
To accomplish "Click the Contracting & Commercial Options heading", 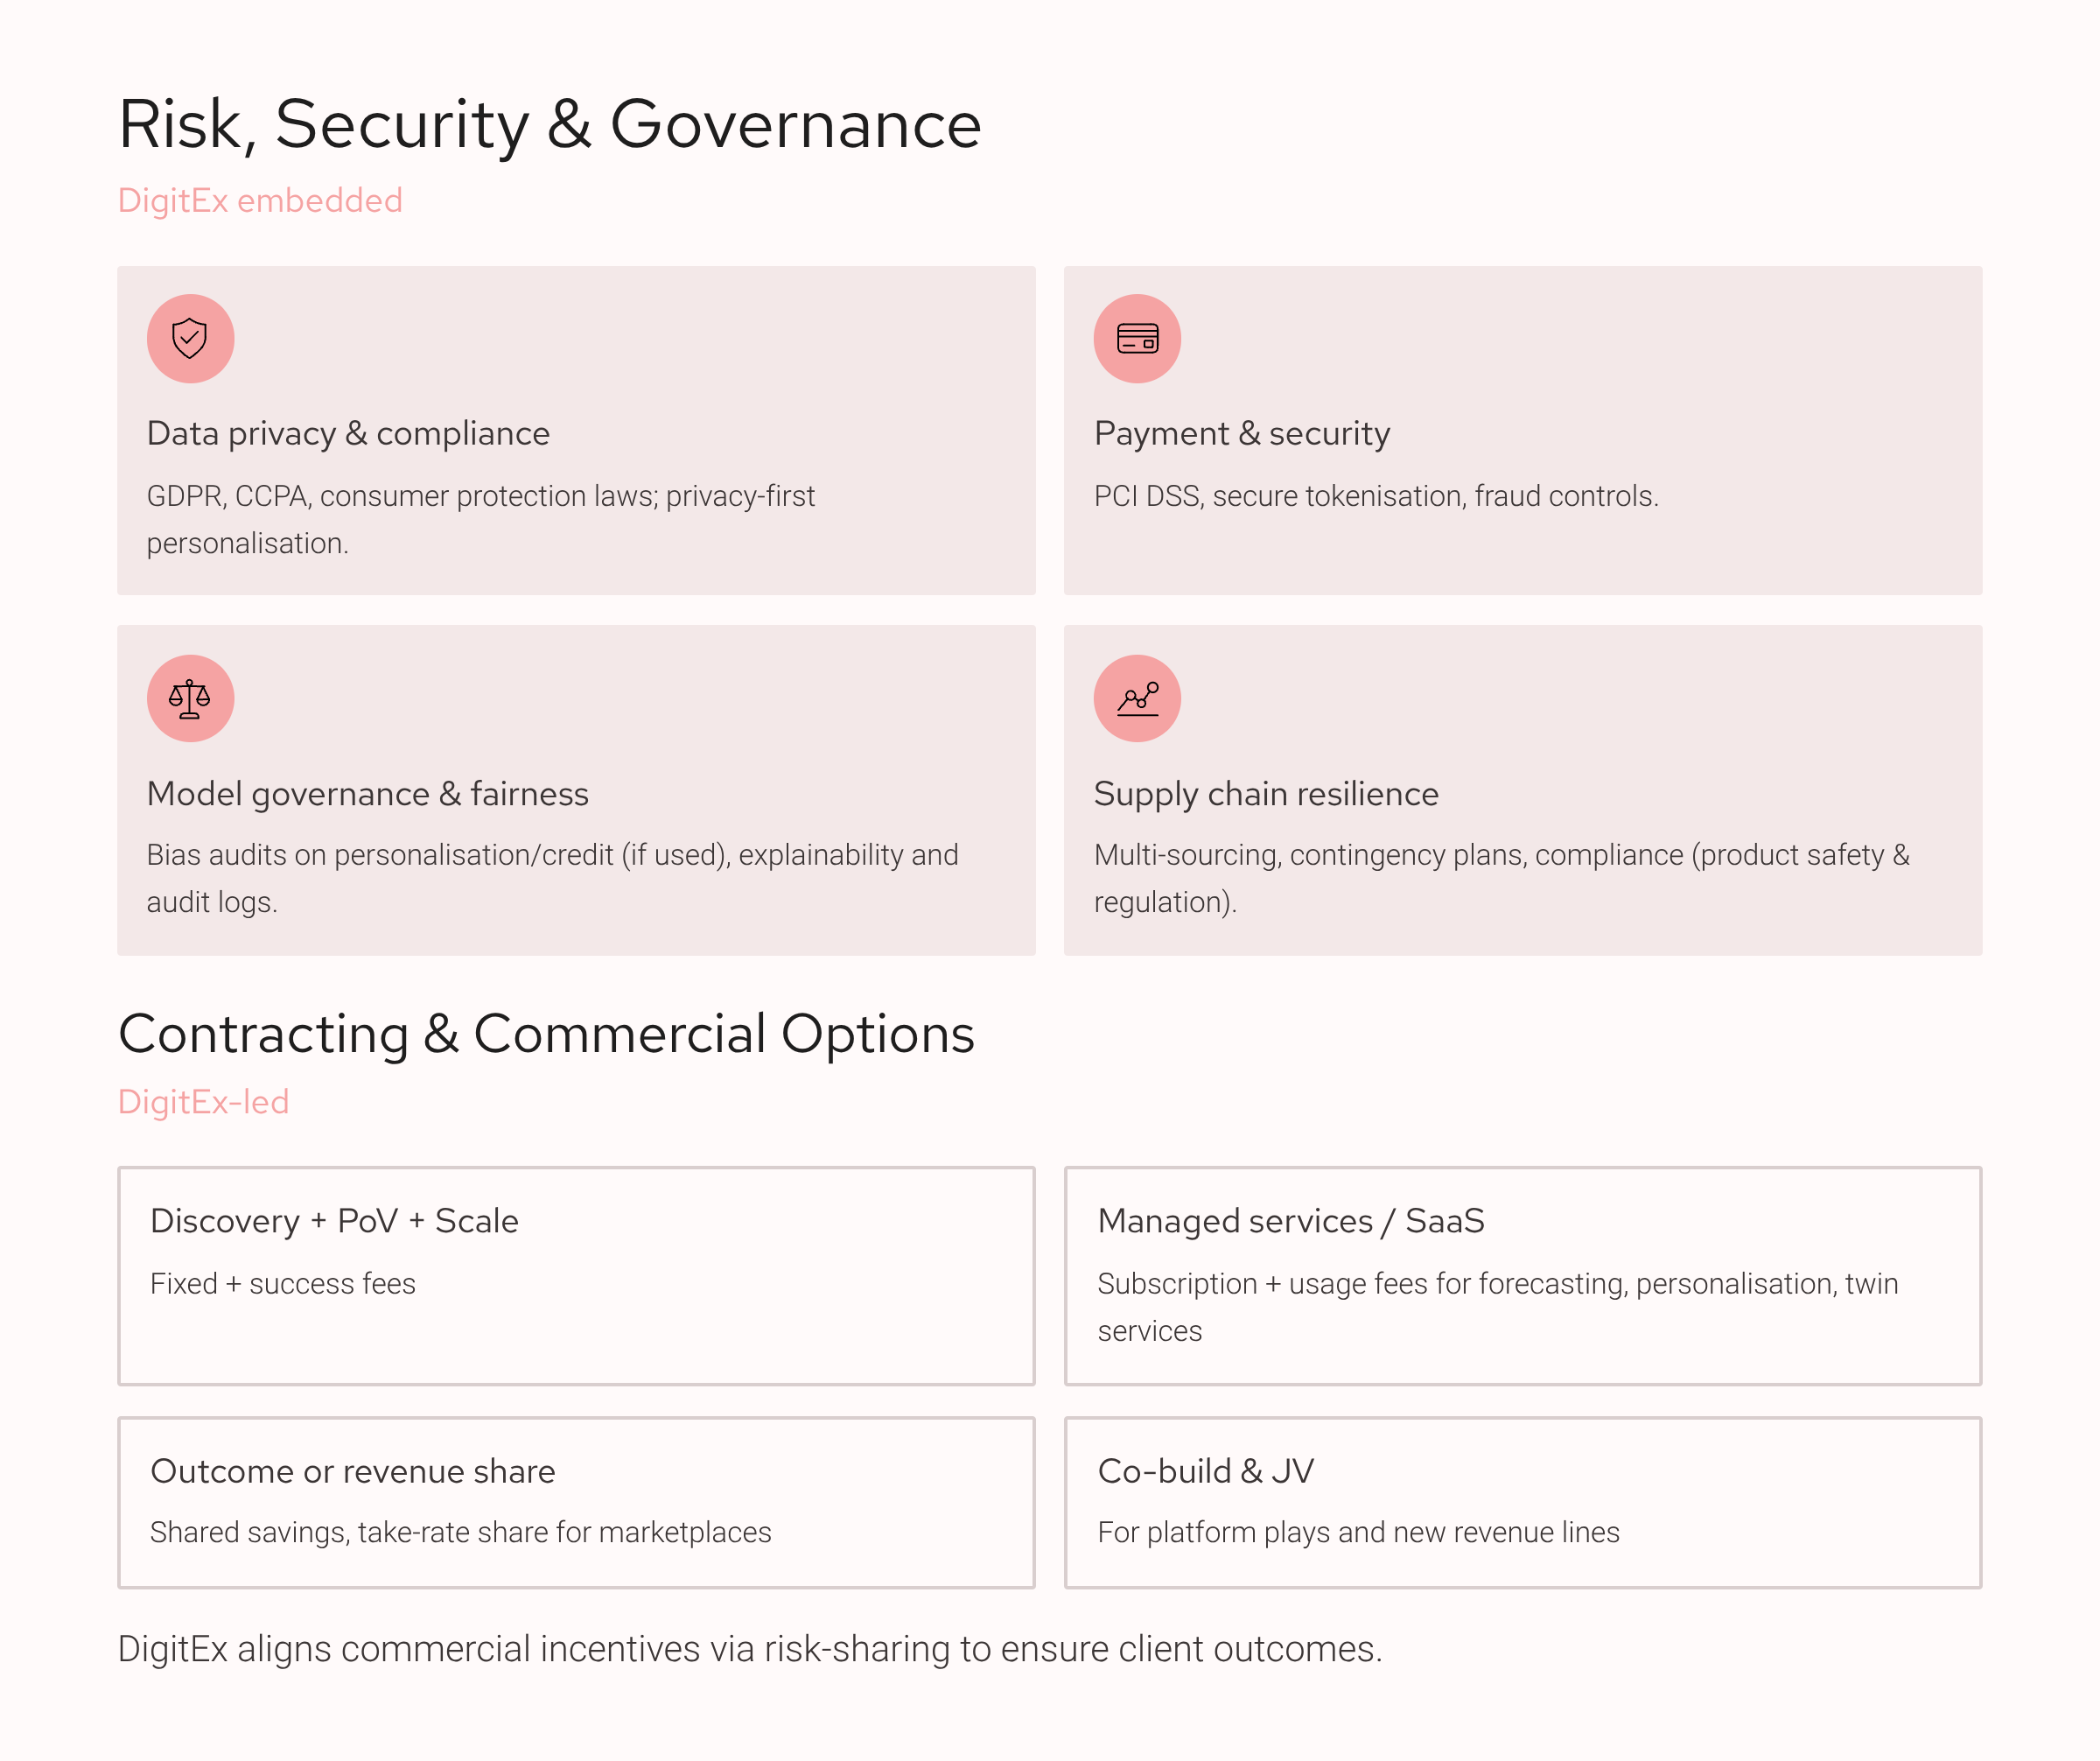I will point(546,1033).
